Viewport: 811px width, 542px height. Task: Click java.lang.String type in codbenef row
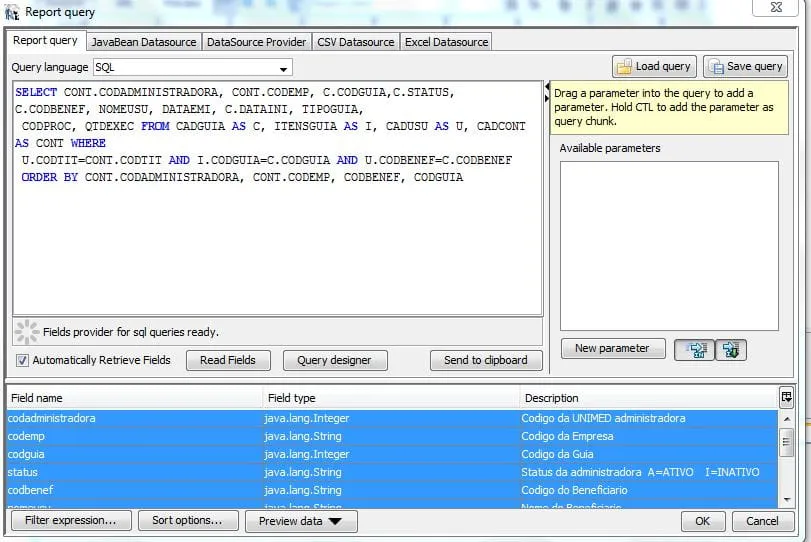click(303, 490)
